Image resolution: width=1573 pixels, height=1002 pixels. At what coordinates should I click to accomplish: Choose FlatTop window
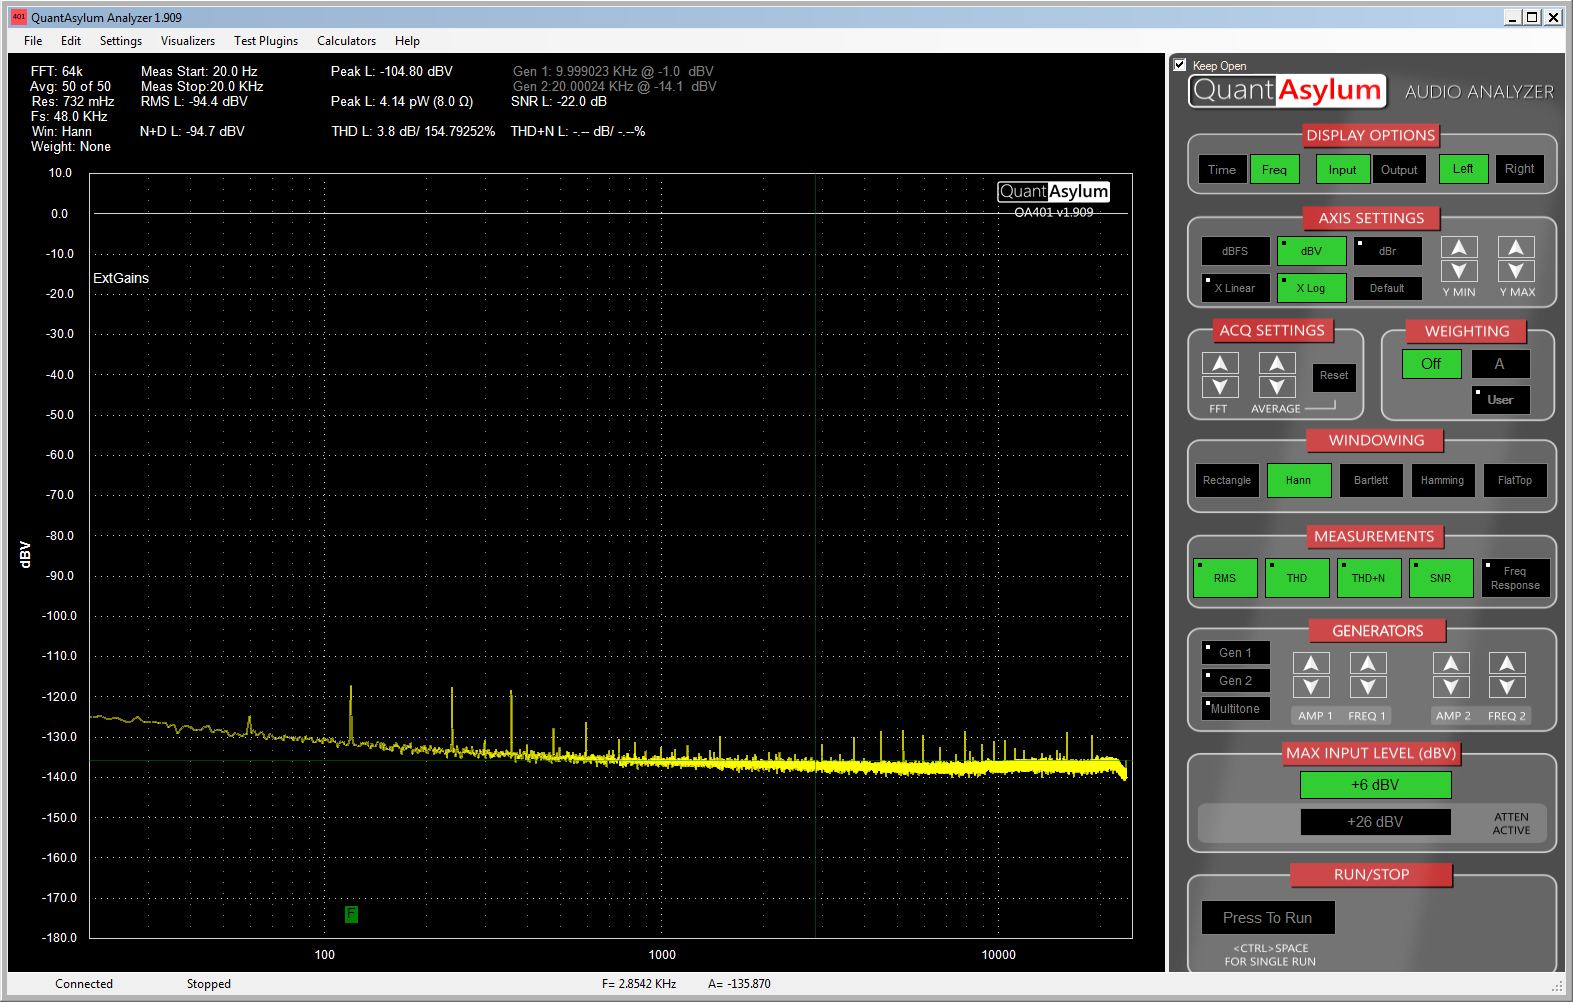1515,481
